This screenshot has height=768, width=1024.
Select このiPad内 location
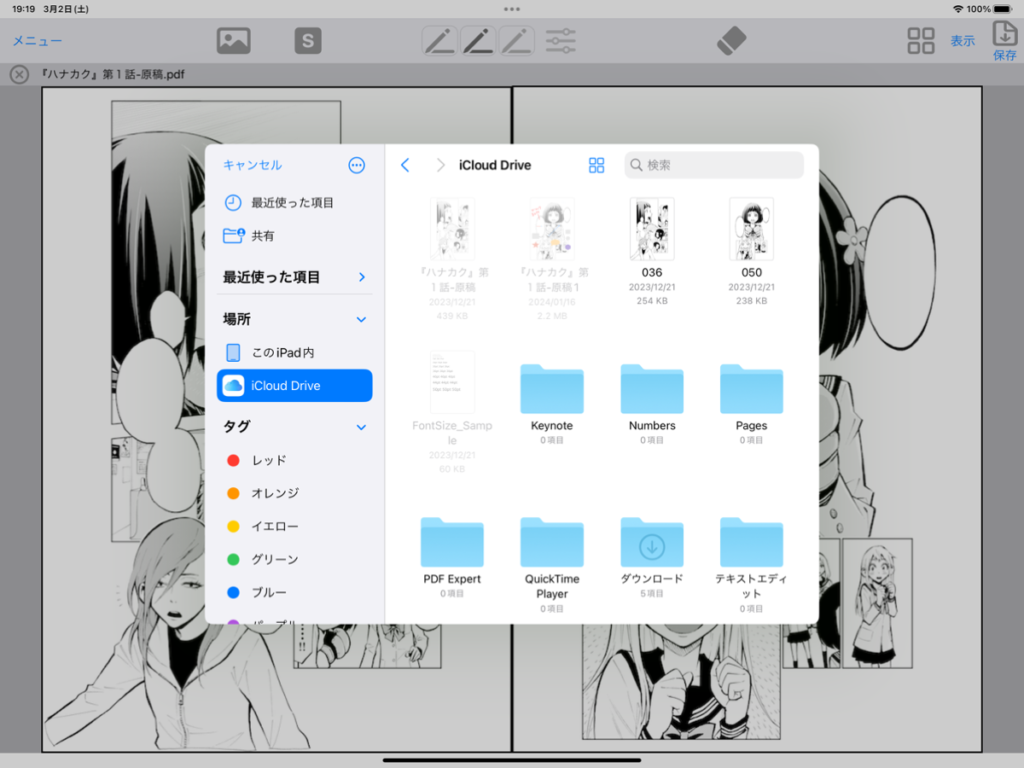[x=295, y=353]
